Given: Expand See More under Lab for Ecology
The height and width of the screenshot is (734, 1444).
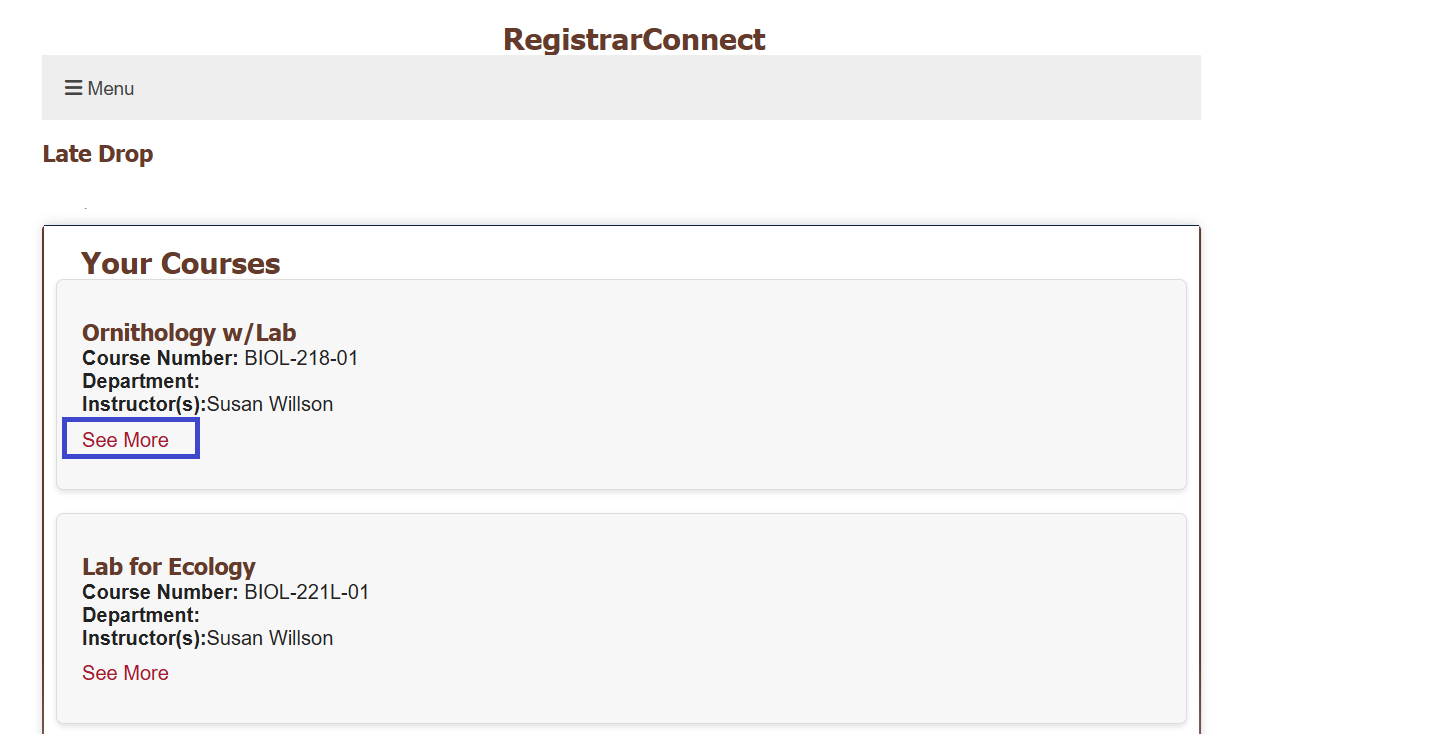Looking at the screenshot, I should pyautogui.click(x=126, y=673).
